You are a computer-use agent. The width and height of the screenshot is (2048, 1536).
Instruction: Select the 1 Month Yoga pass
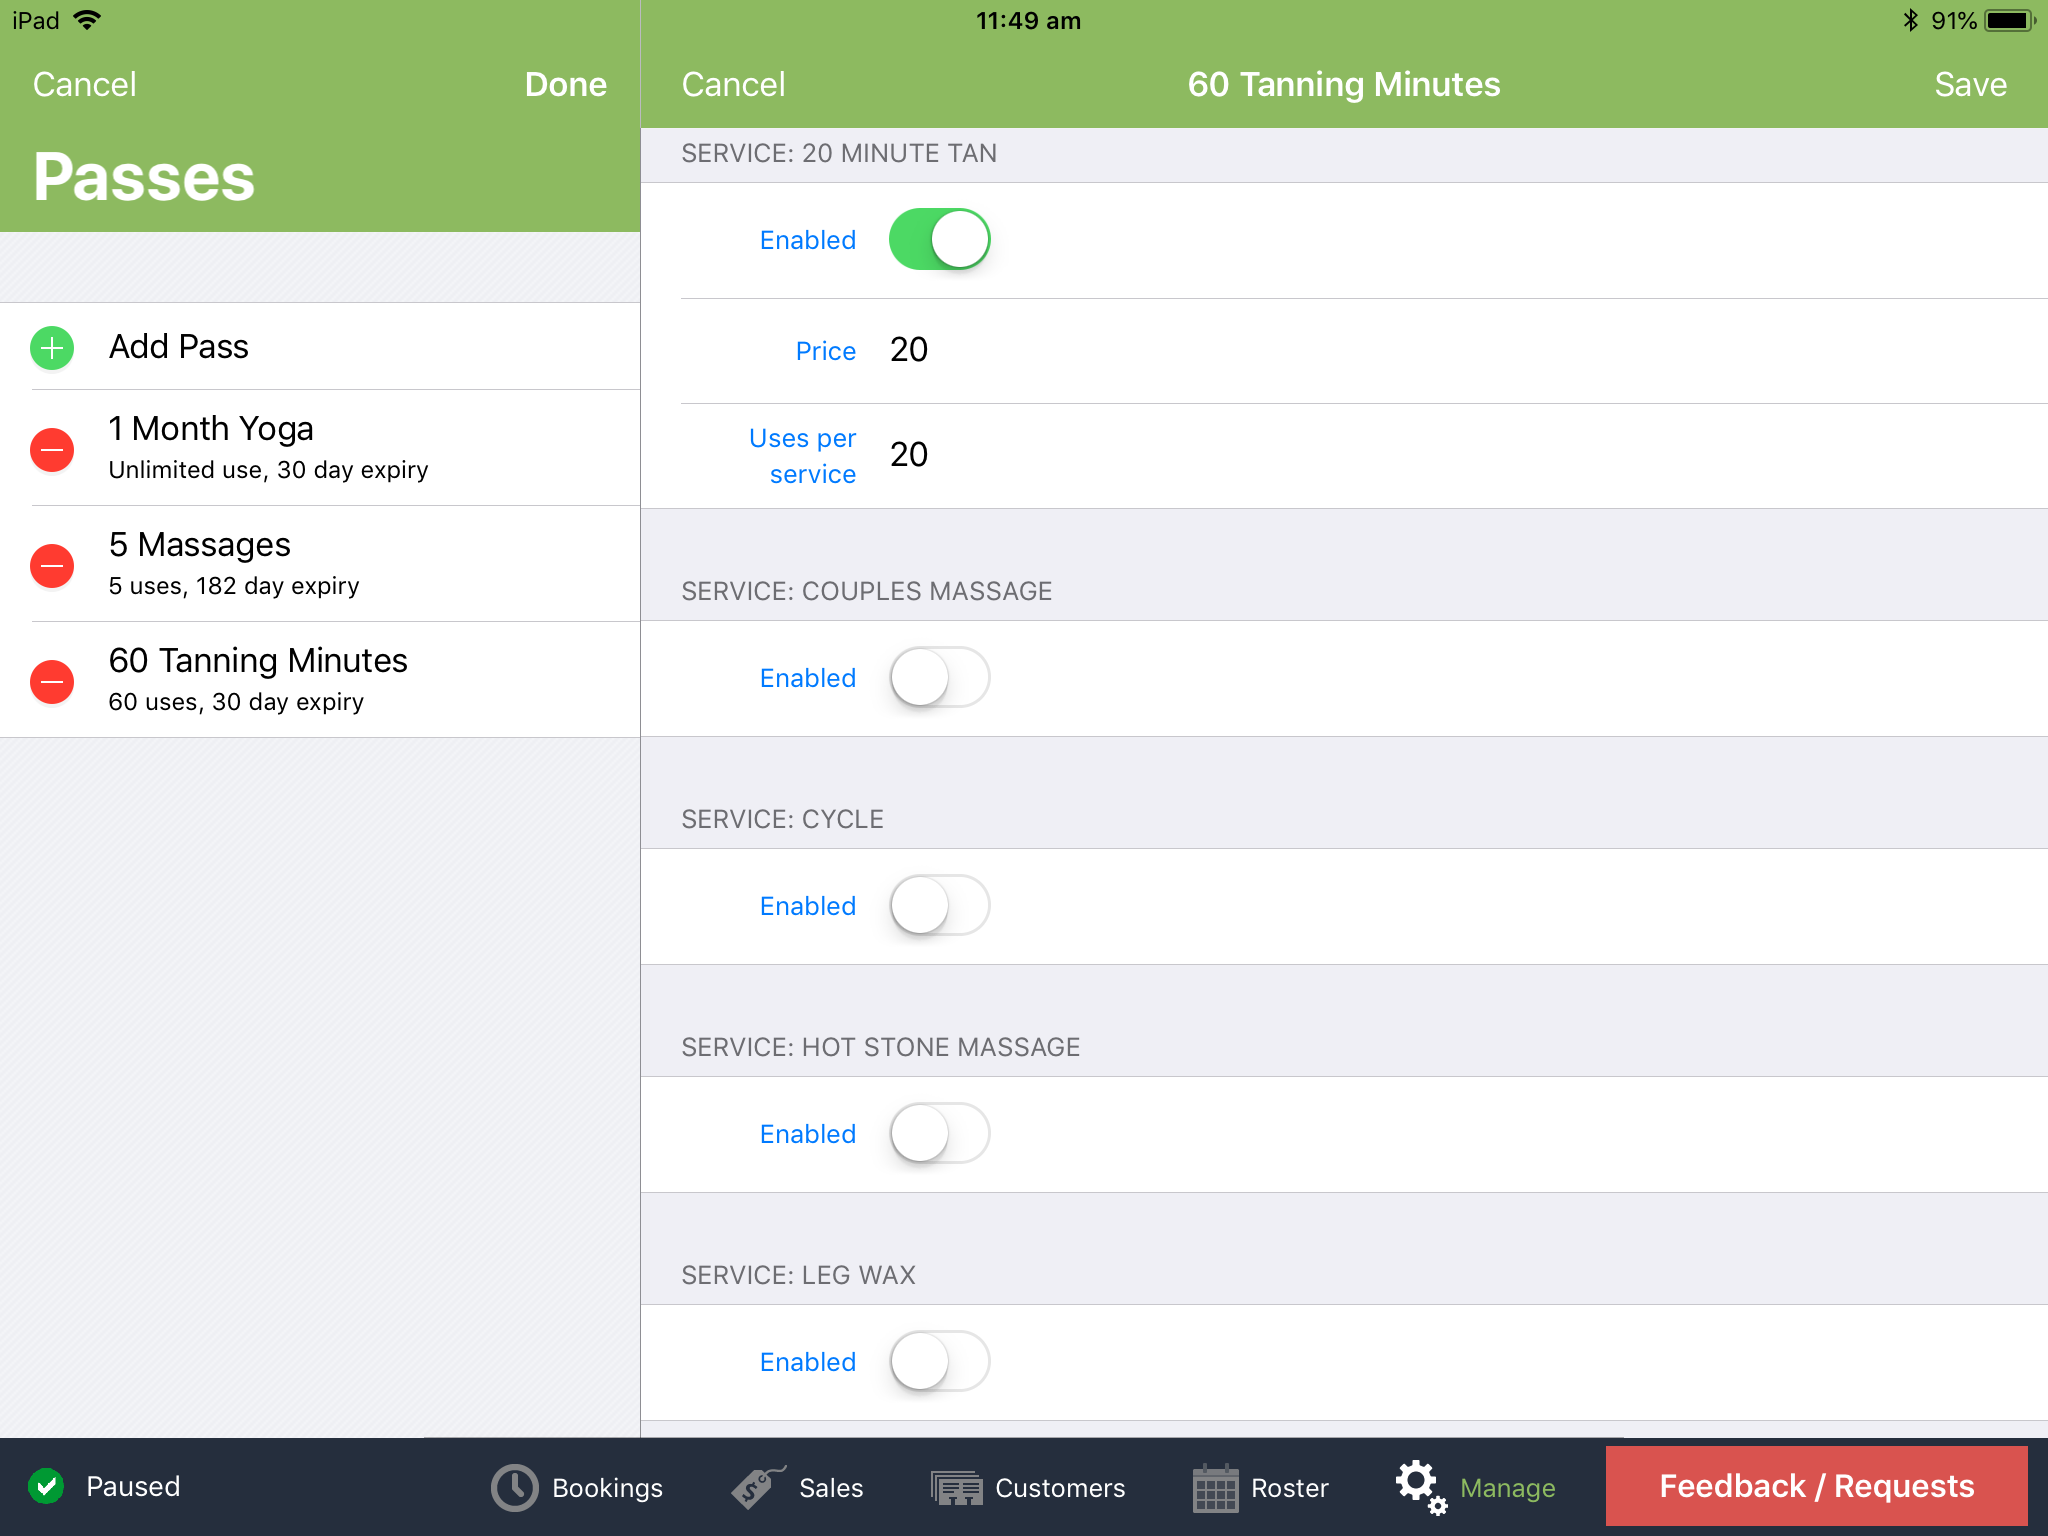coord(320,448)
